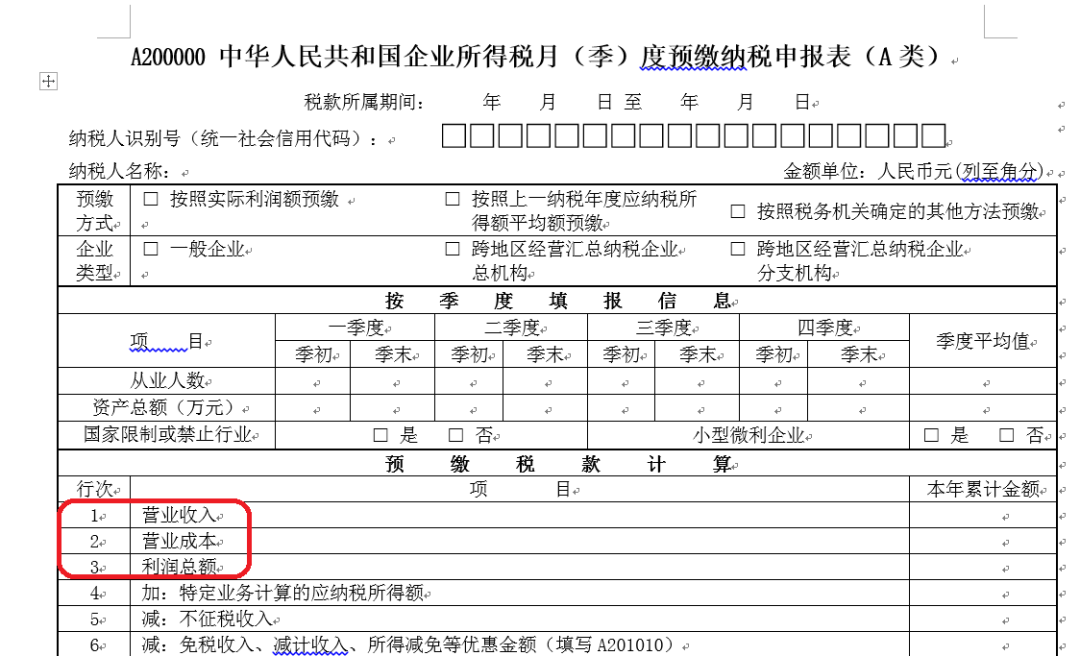Click the 一季度 column header

pyautogui.click(x=355, y=328)
